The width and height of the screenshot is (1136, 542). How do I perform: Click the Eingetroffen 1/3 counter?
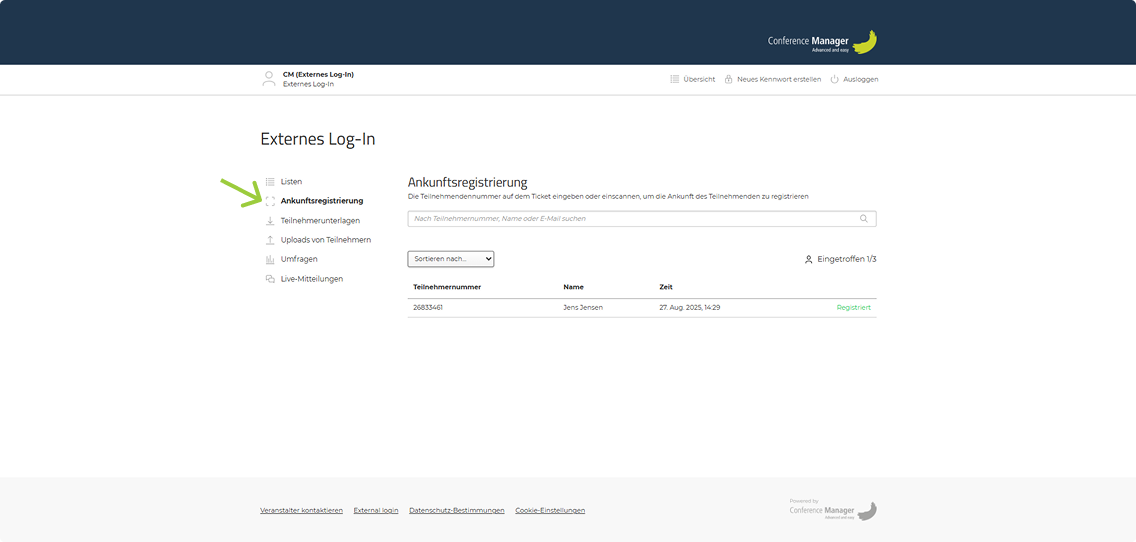click(x=847, y=259)
